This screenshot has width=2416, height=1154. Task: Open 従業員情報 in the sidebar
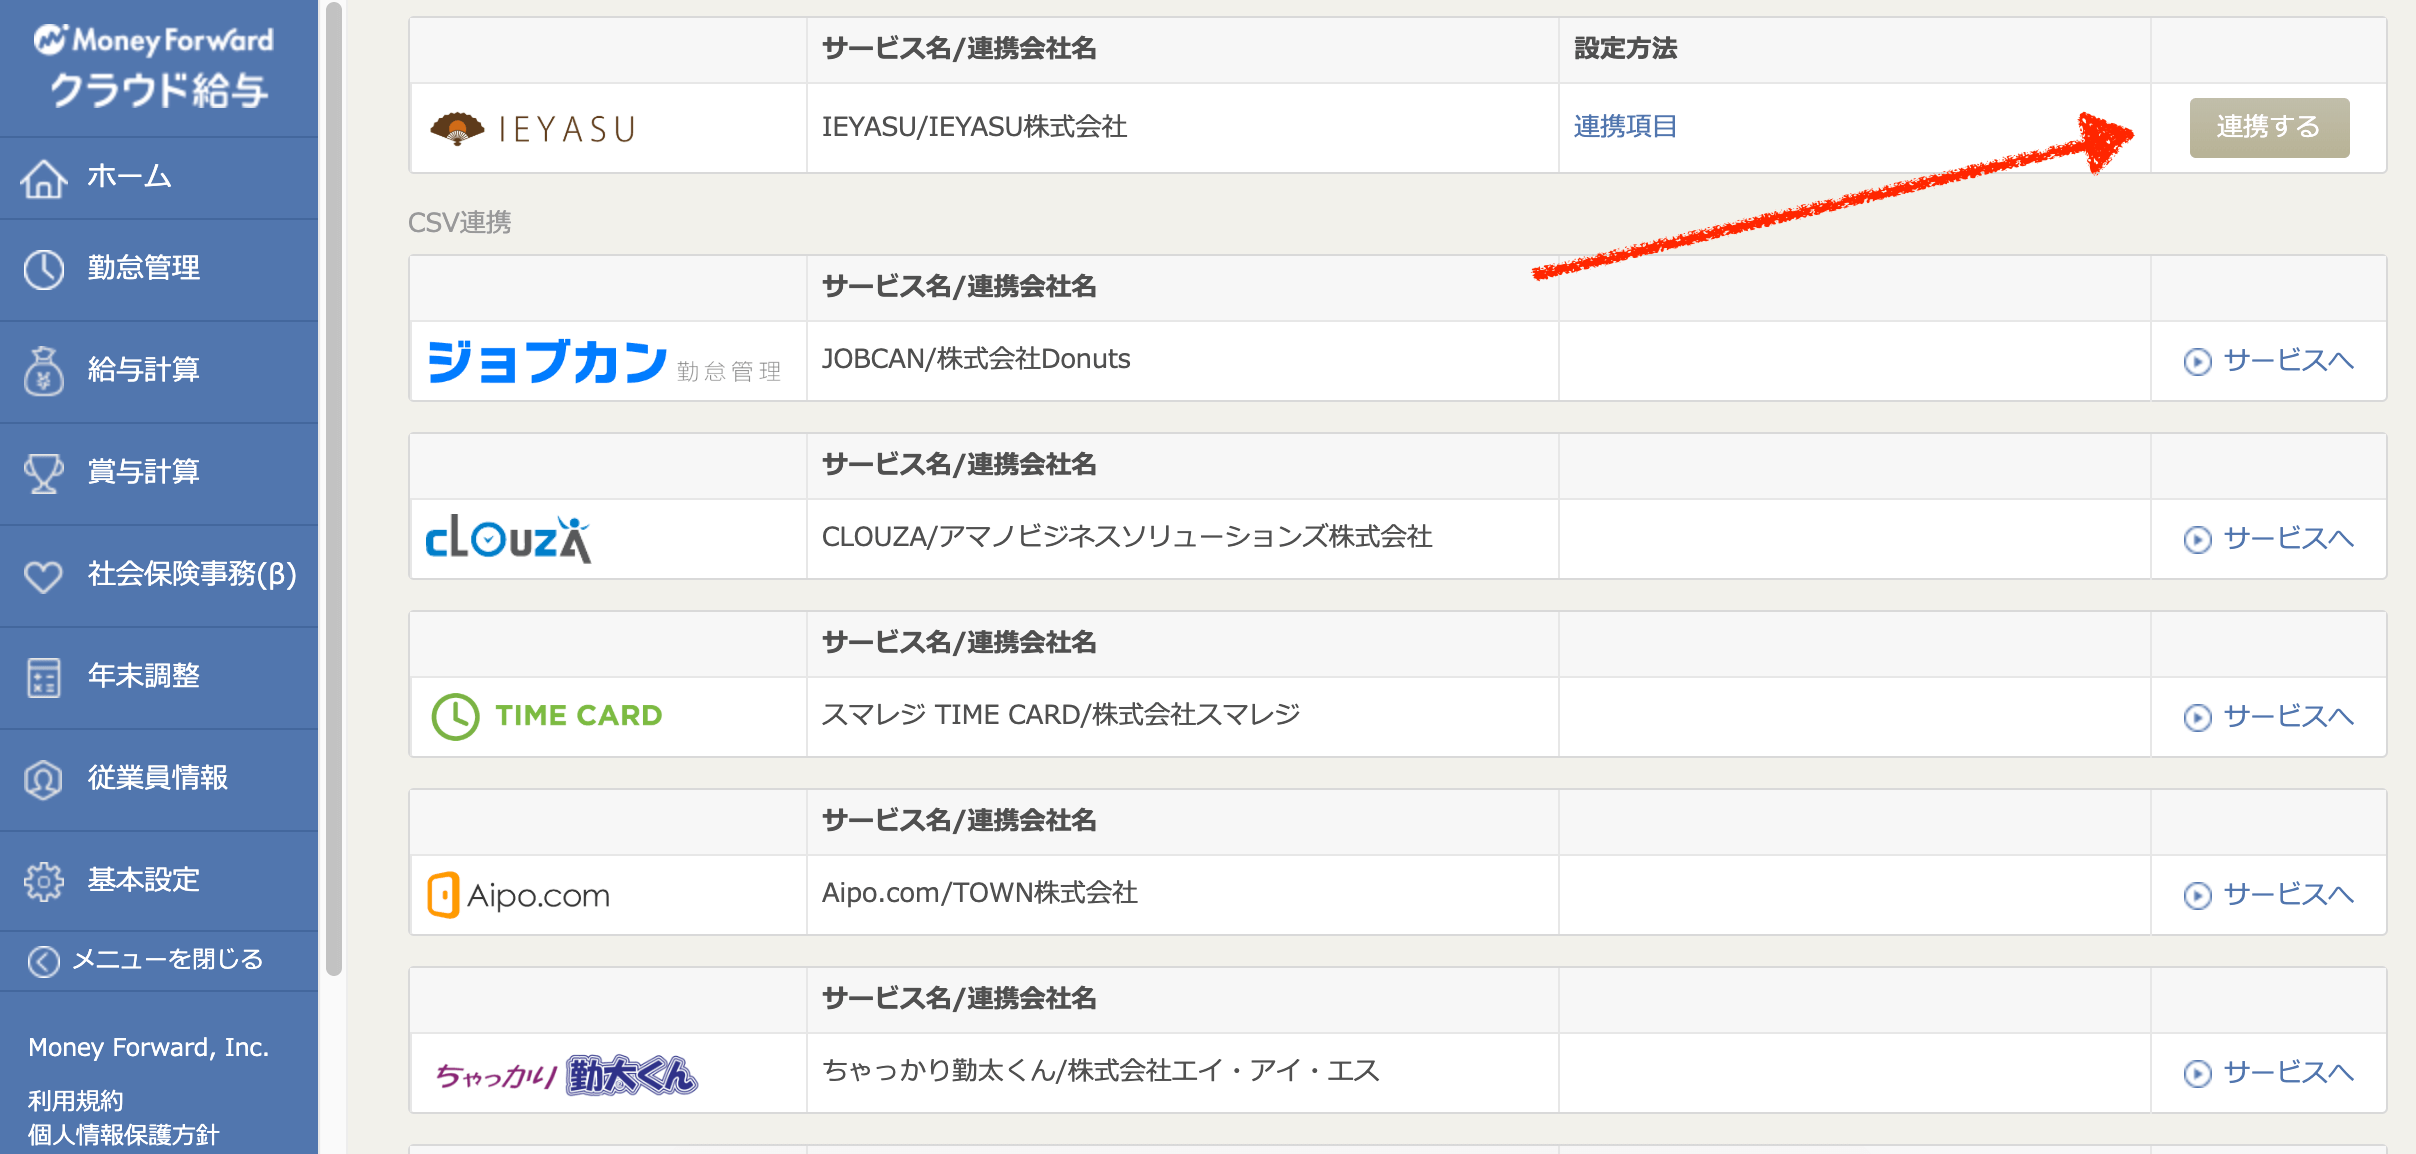pos(159,779)
